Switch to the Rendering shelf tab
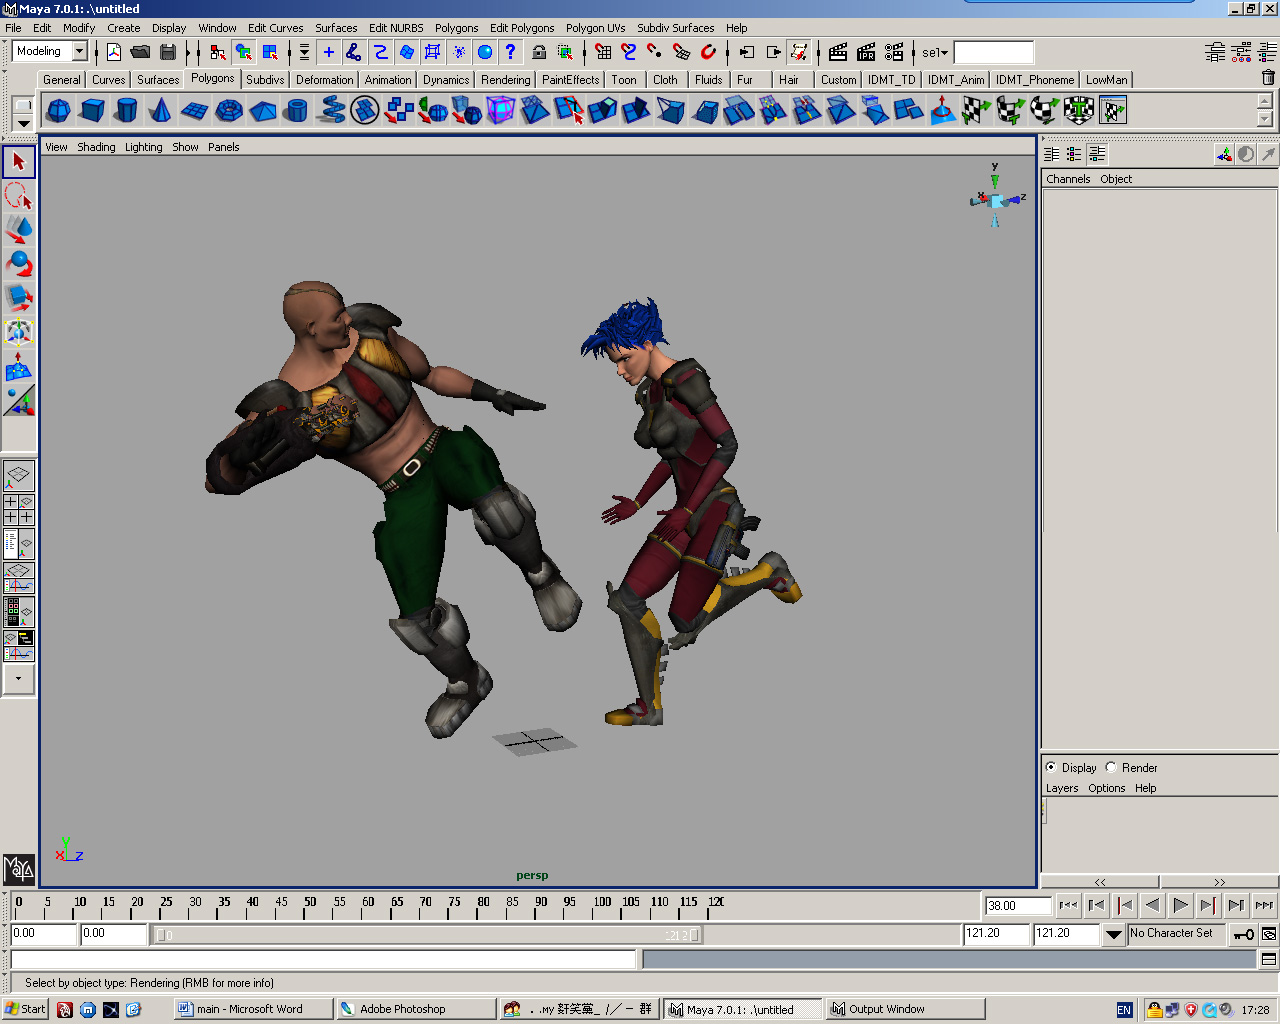The image size is (1280, 1024). point(505,79)
